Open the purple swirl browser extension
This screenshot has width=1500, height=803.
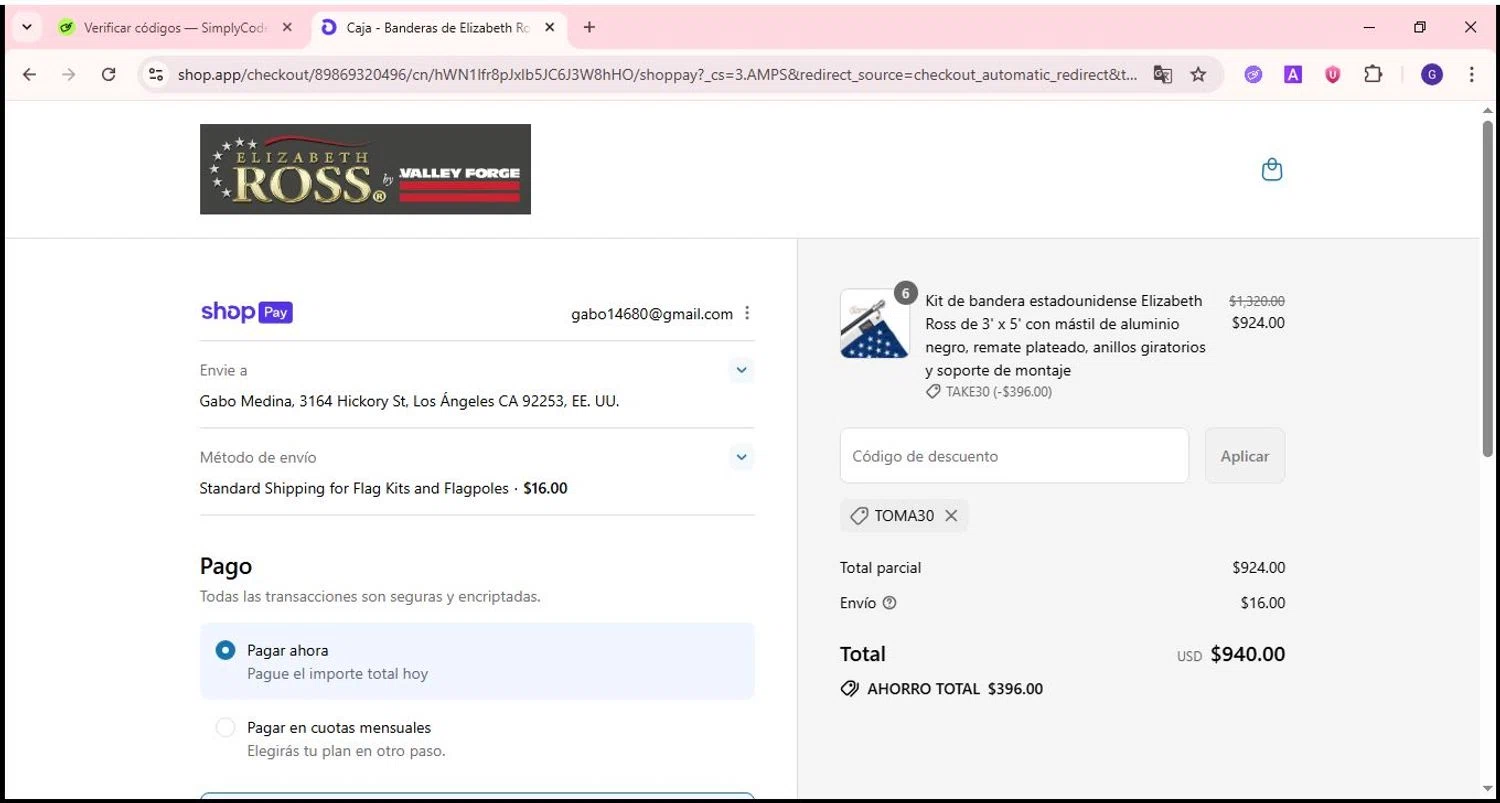click(1253, 74)
